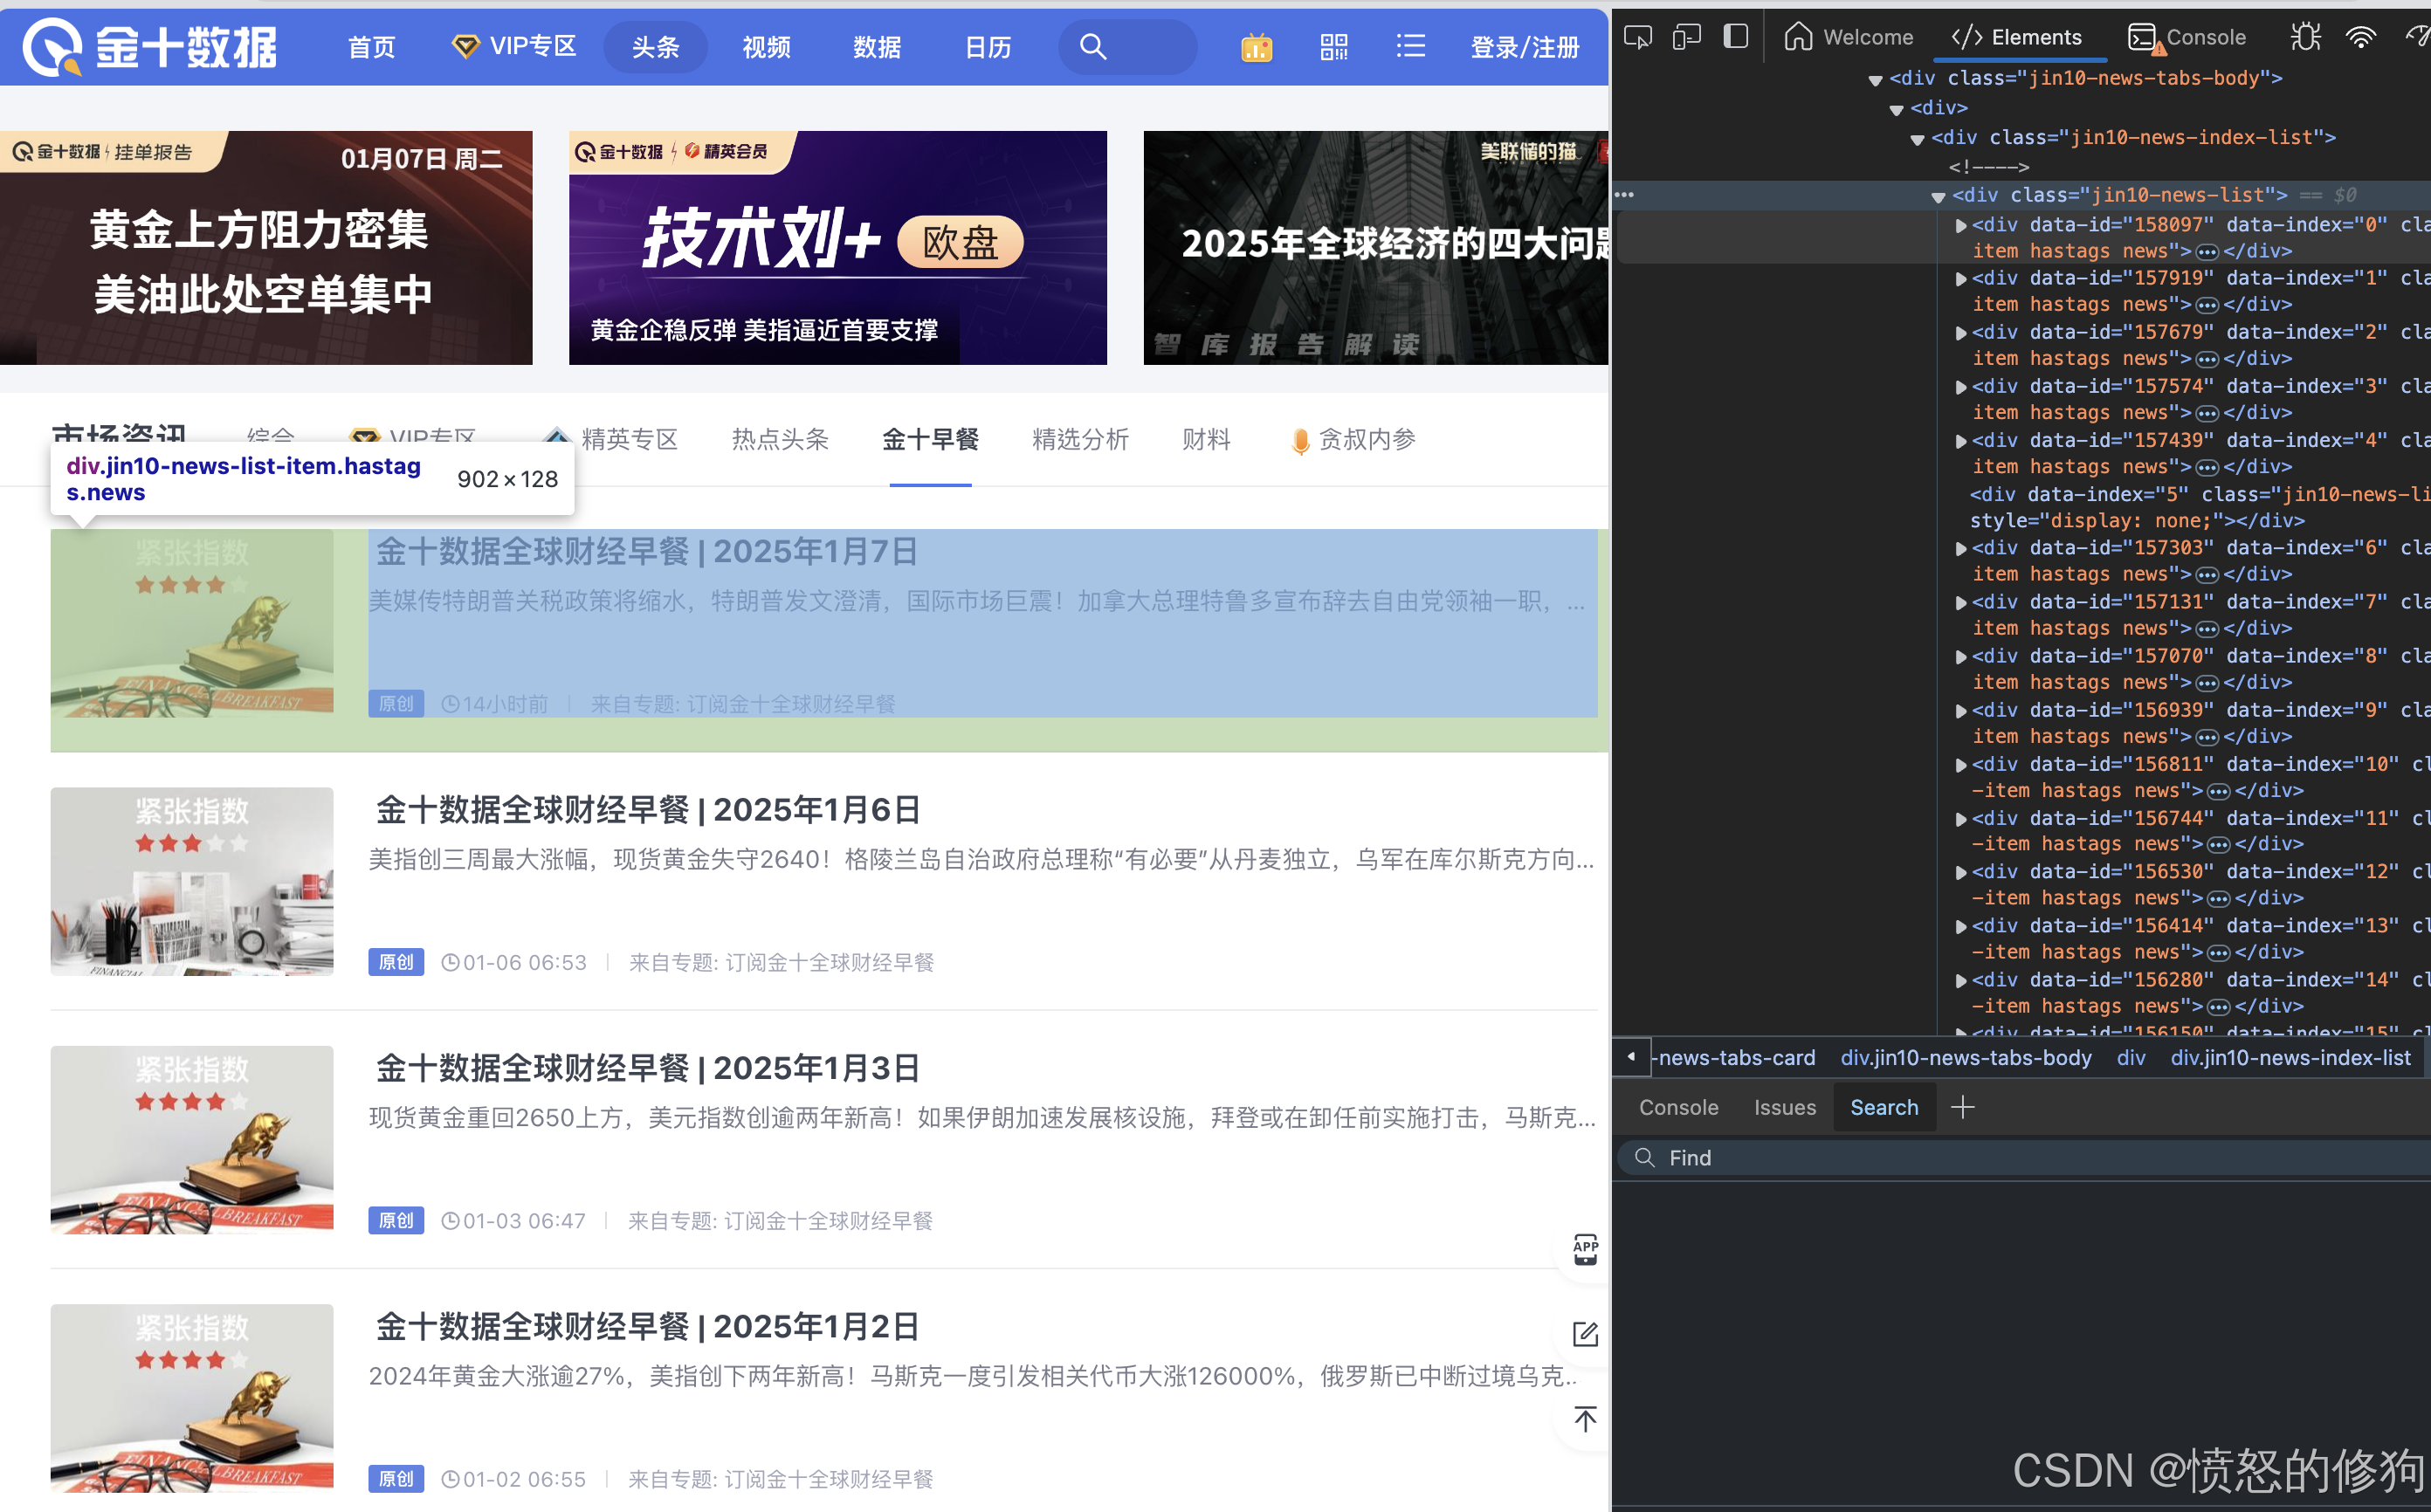The image size is (2431, 1512).
Task: Open the bug debugger icon in DevTools
Action: pos(2305,38)
